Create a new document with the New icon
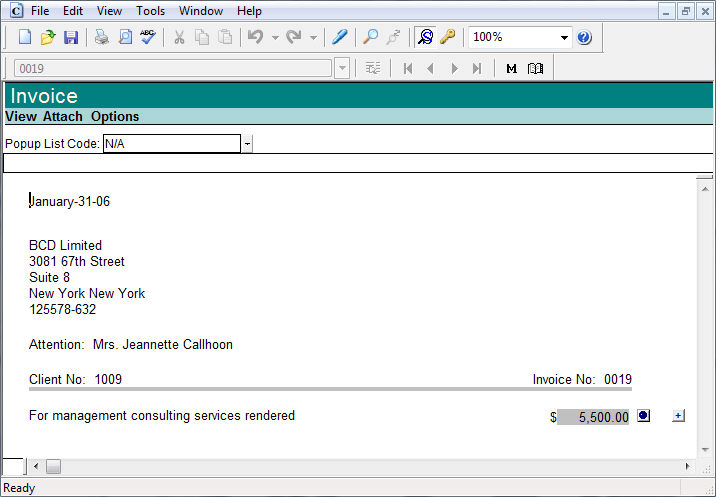Image resolution: width=716 pixels, height=497 pixels. (25, 37)
